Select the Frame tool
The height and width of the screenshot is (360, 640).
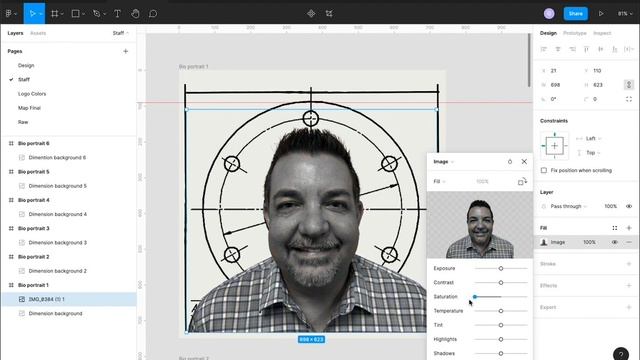tap(54, 13)
